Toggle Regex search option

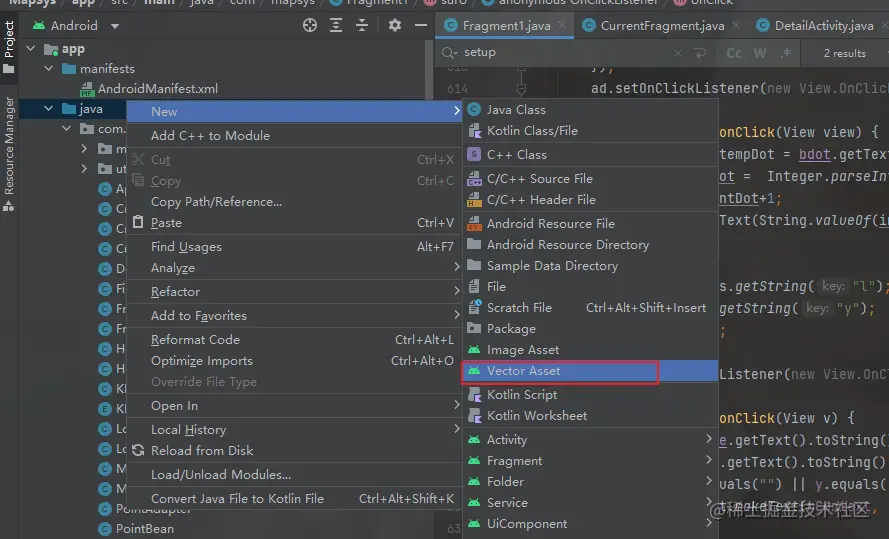coord(786,53)
